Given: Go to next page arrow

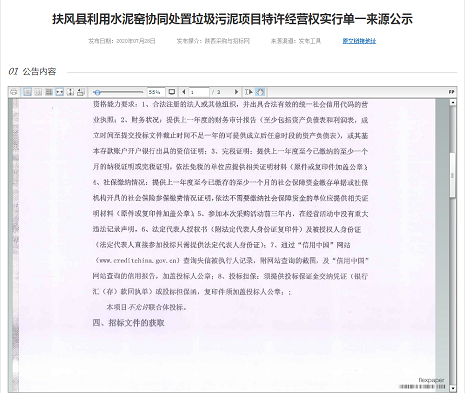Looking at the screenshot, I should pyautogui.click(x=236, y=92).
